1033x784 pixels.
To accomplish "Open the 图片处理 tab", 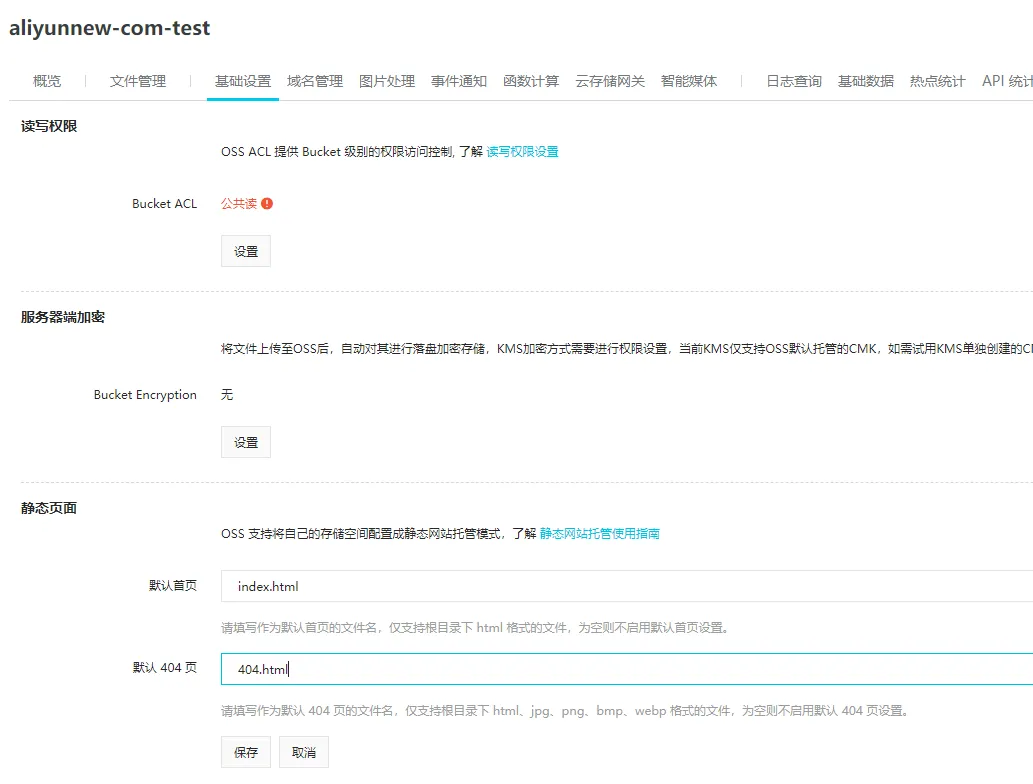I will (x=387, y=81).
